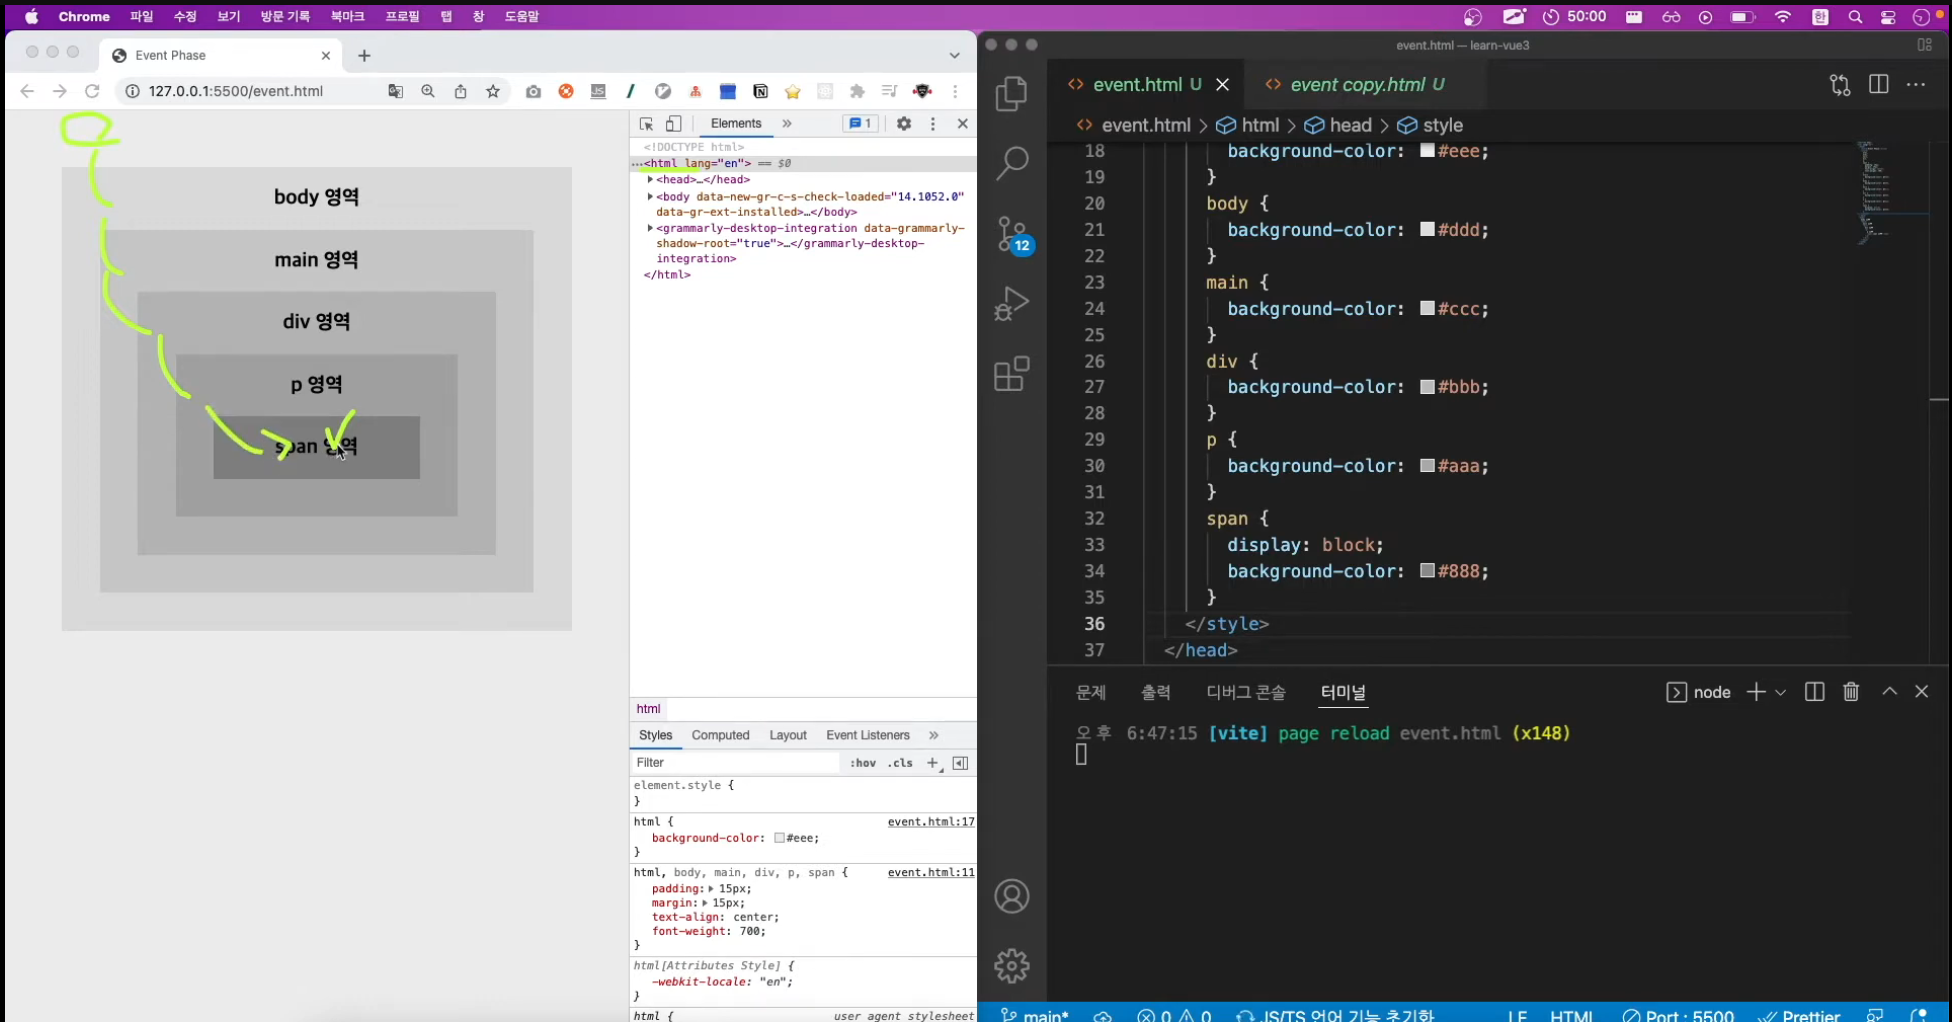
Task: Open the event.html:17 source link
Action: (x=931, y=822)
